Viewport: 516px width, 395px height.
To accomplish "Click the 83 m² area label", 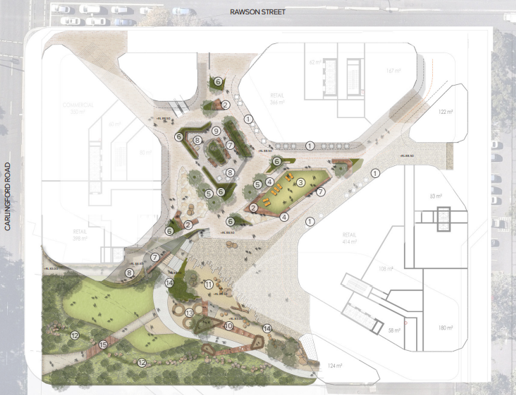I will click(436, 196).
